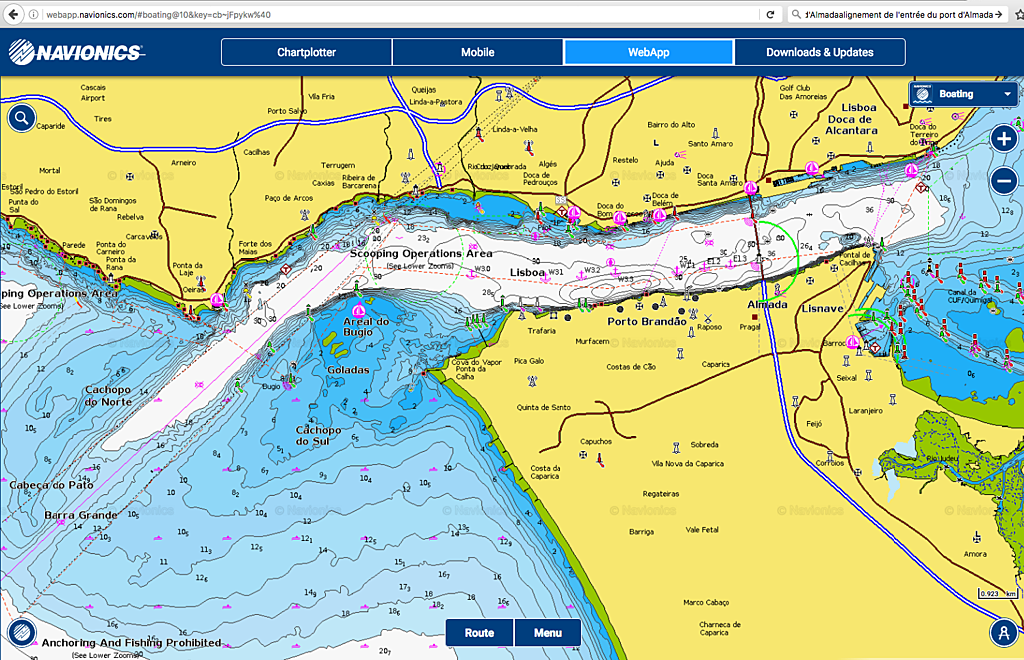This screenshot has height=660, width=1024.
Task: Click the Route button
Action: coord(479,633)
